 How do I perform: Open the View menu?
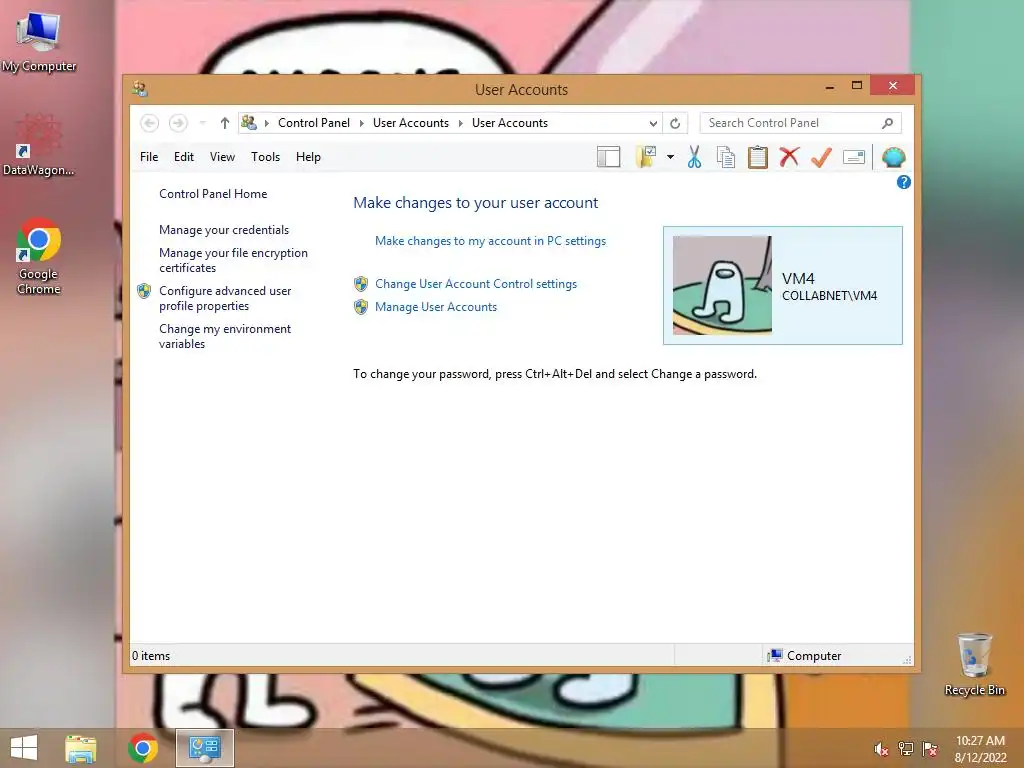[x=222, y=157]
